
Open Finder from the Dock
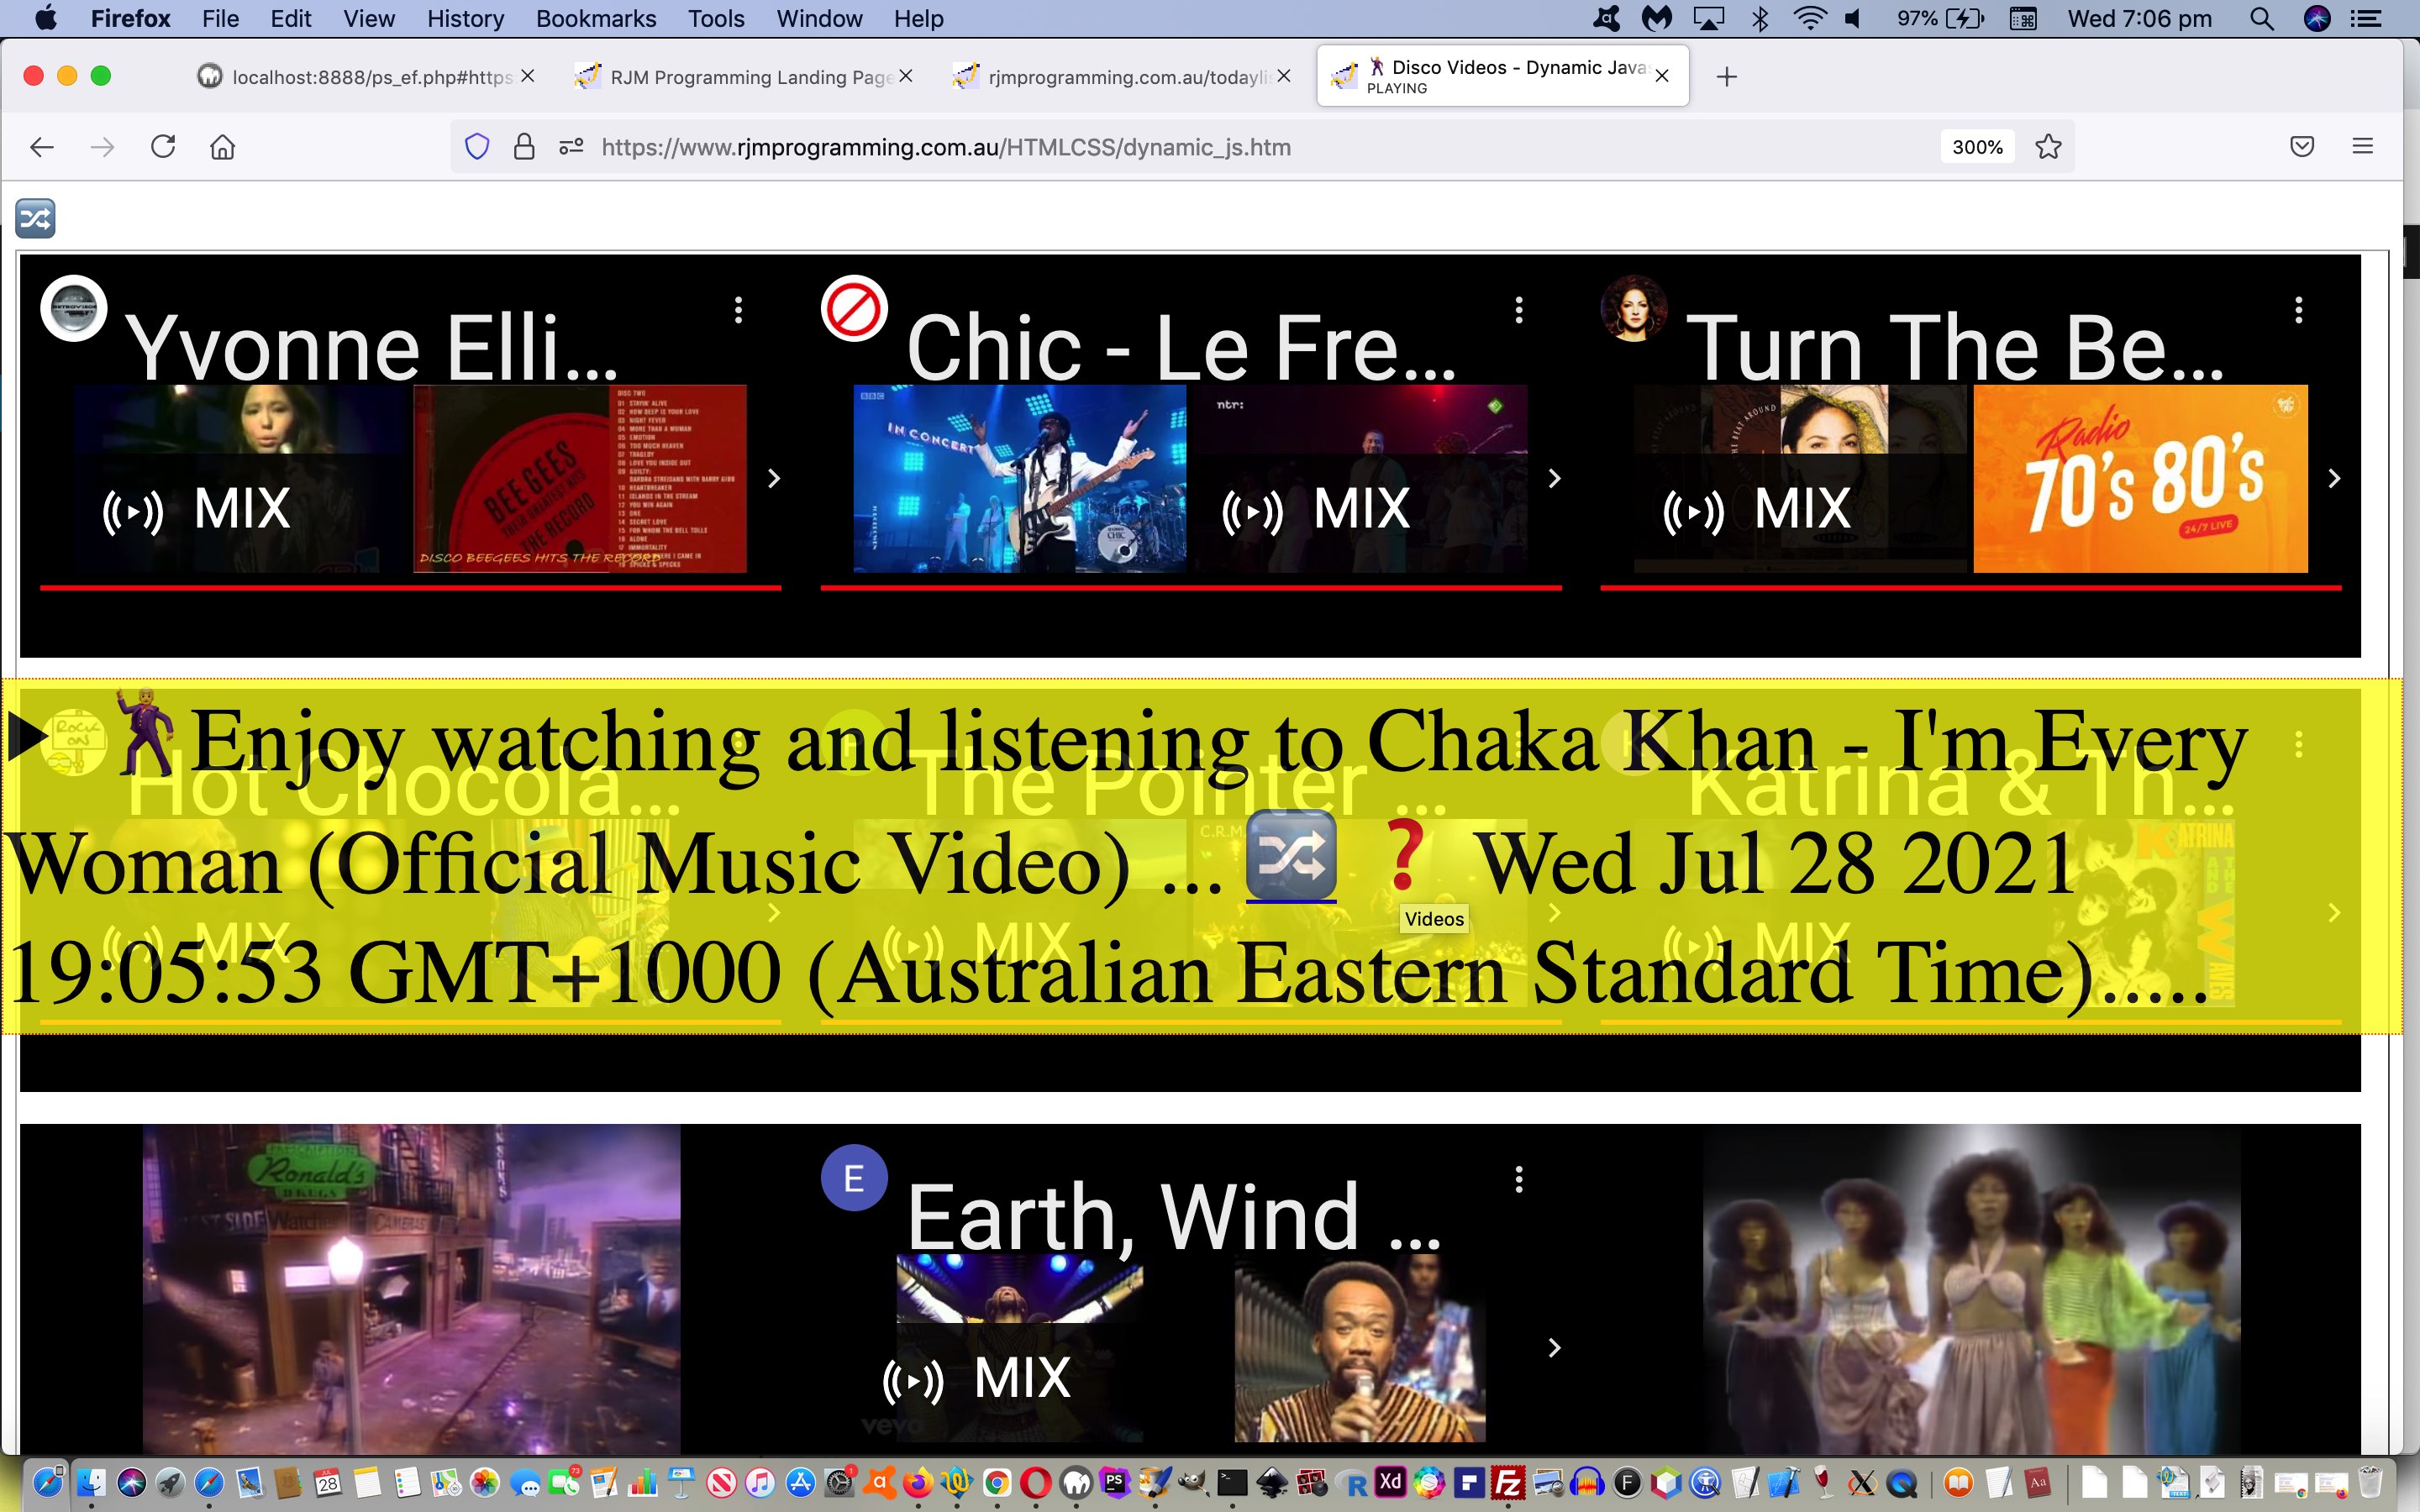(91, 1482)
